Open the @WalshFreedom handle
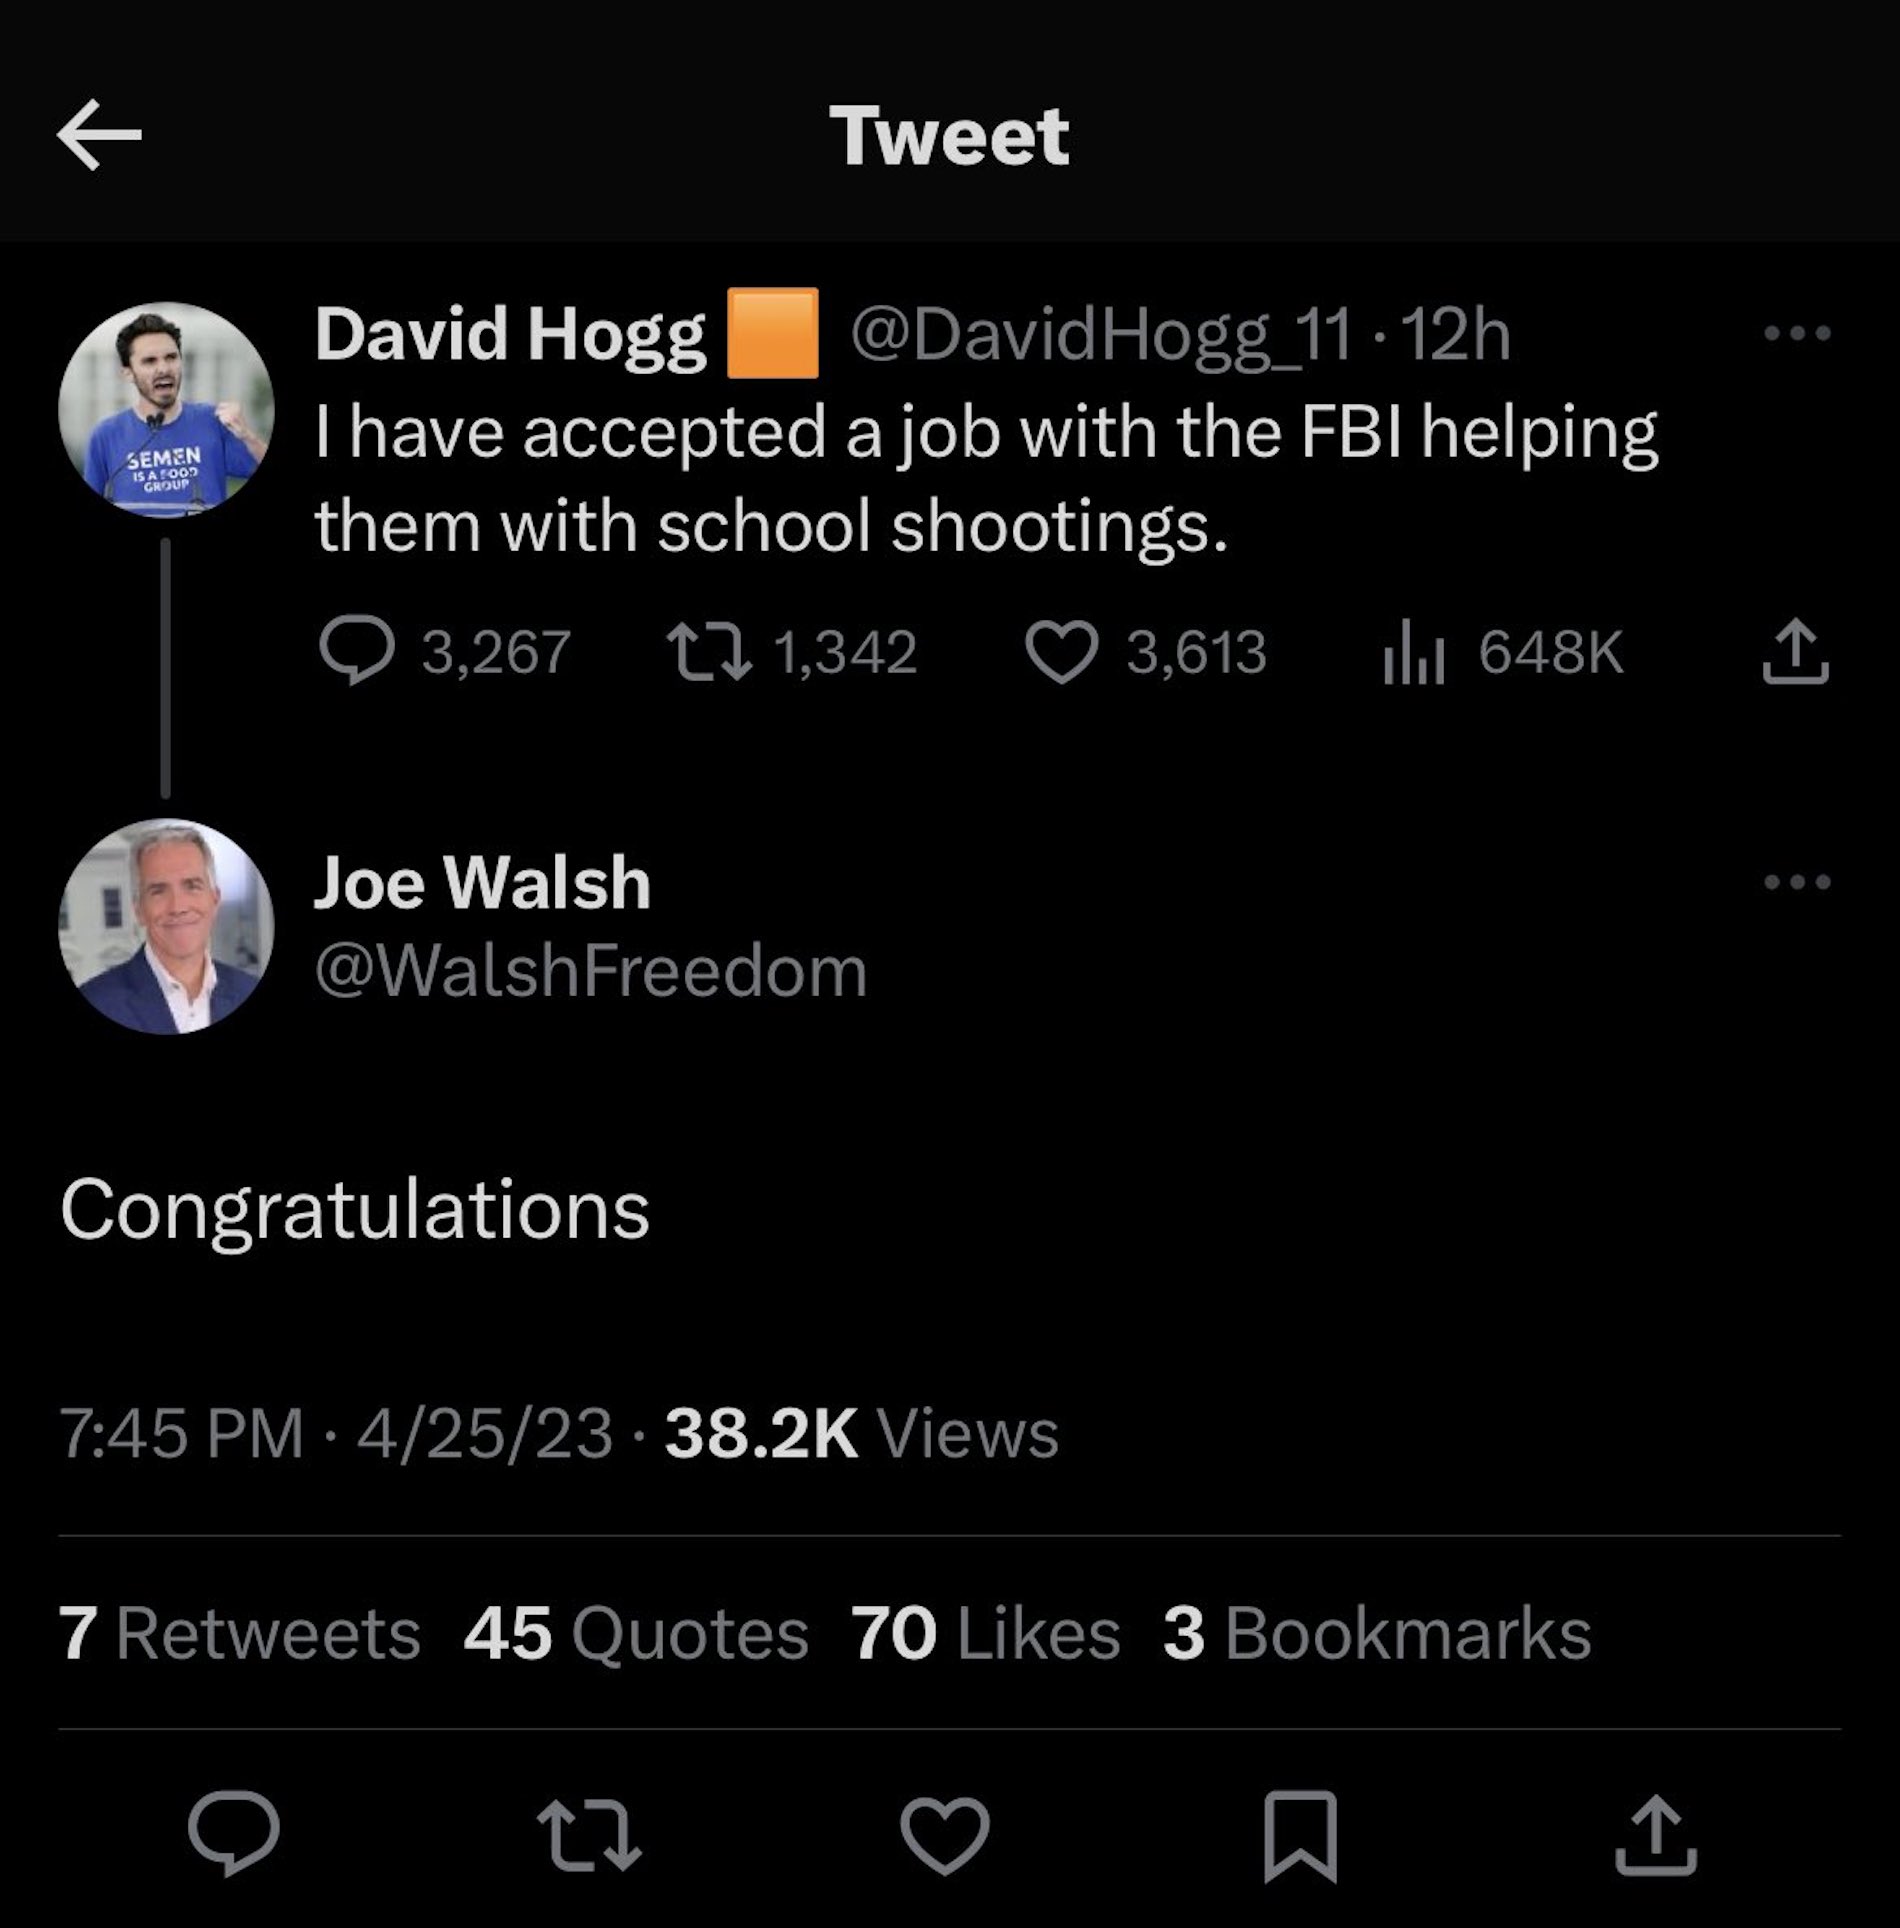Screen dimensions: 1900x1928 point(590,971)
